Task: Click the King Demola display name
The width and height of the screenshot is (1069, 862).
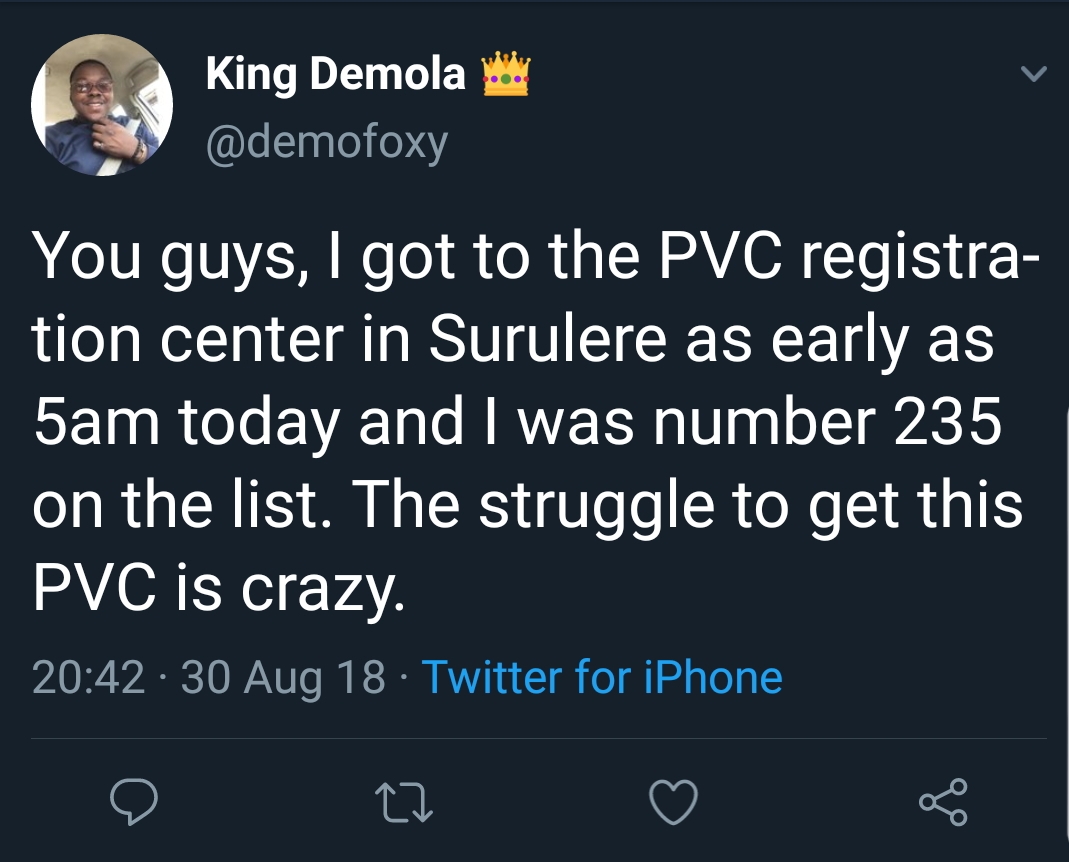Action: point(336,75)
